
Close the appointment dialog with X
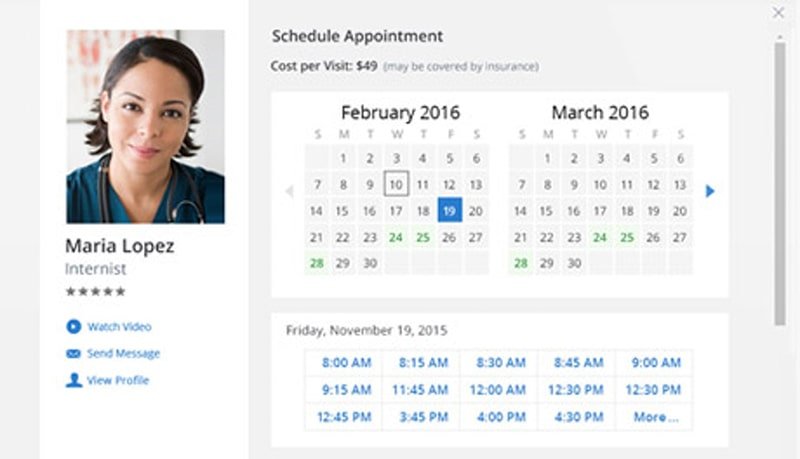coord(778,13)
